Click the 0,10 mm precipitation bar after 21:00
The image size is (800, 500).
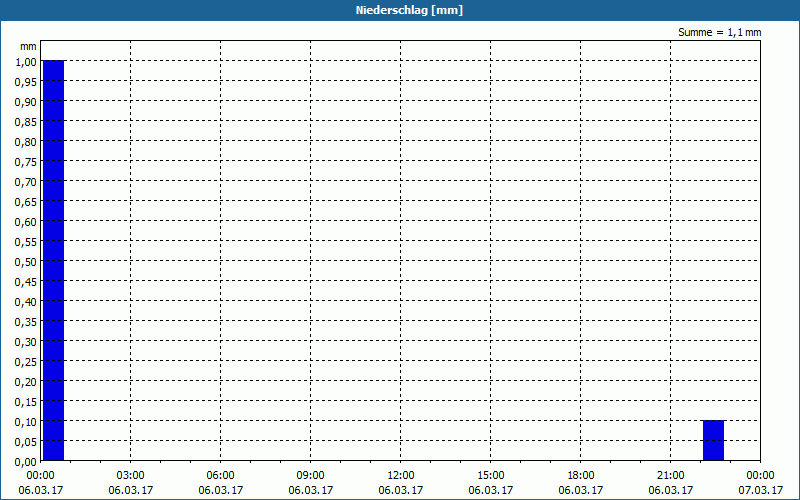click(x=713, y=440)
